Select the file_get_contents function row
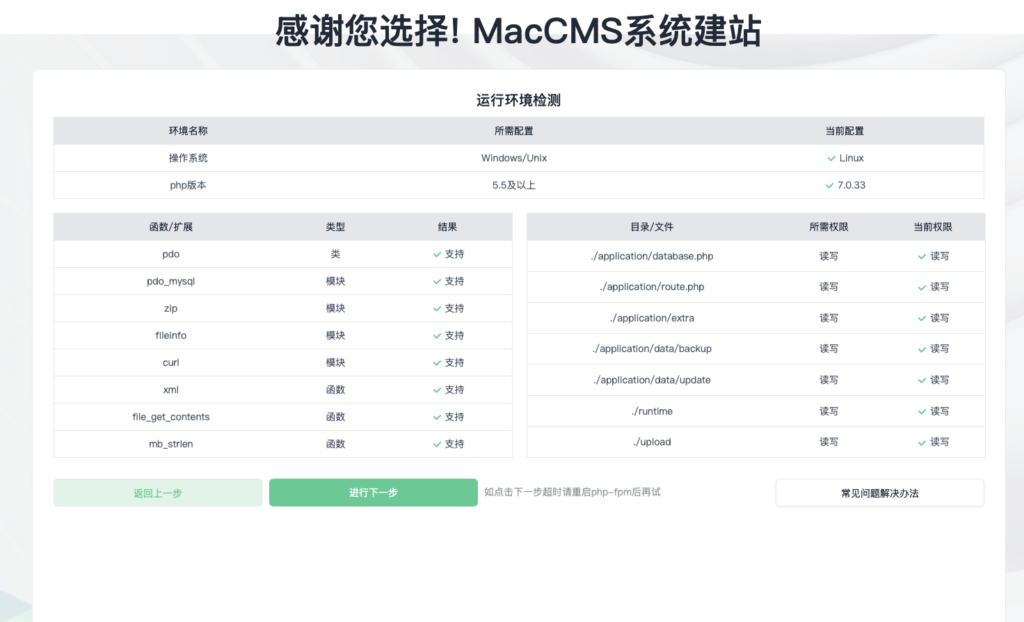 pyautogui.click(x=170, y=416)
